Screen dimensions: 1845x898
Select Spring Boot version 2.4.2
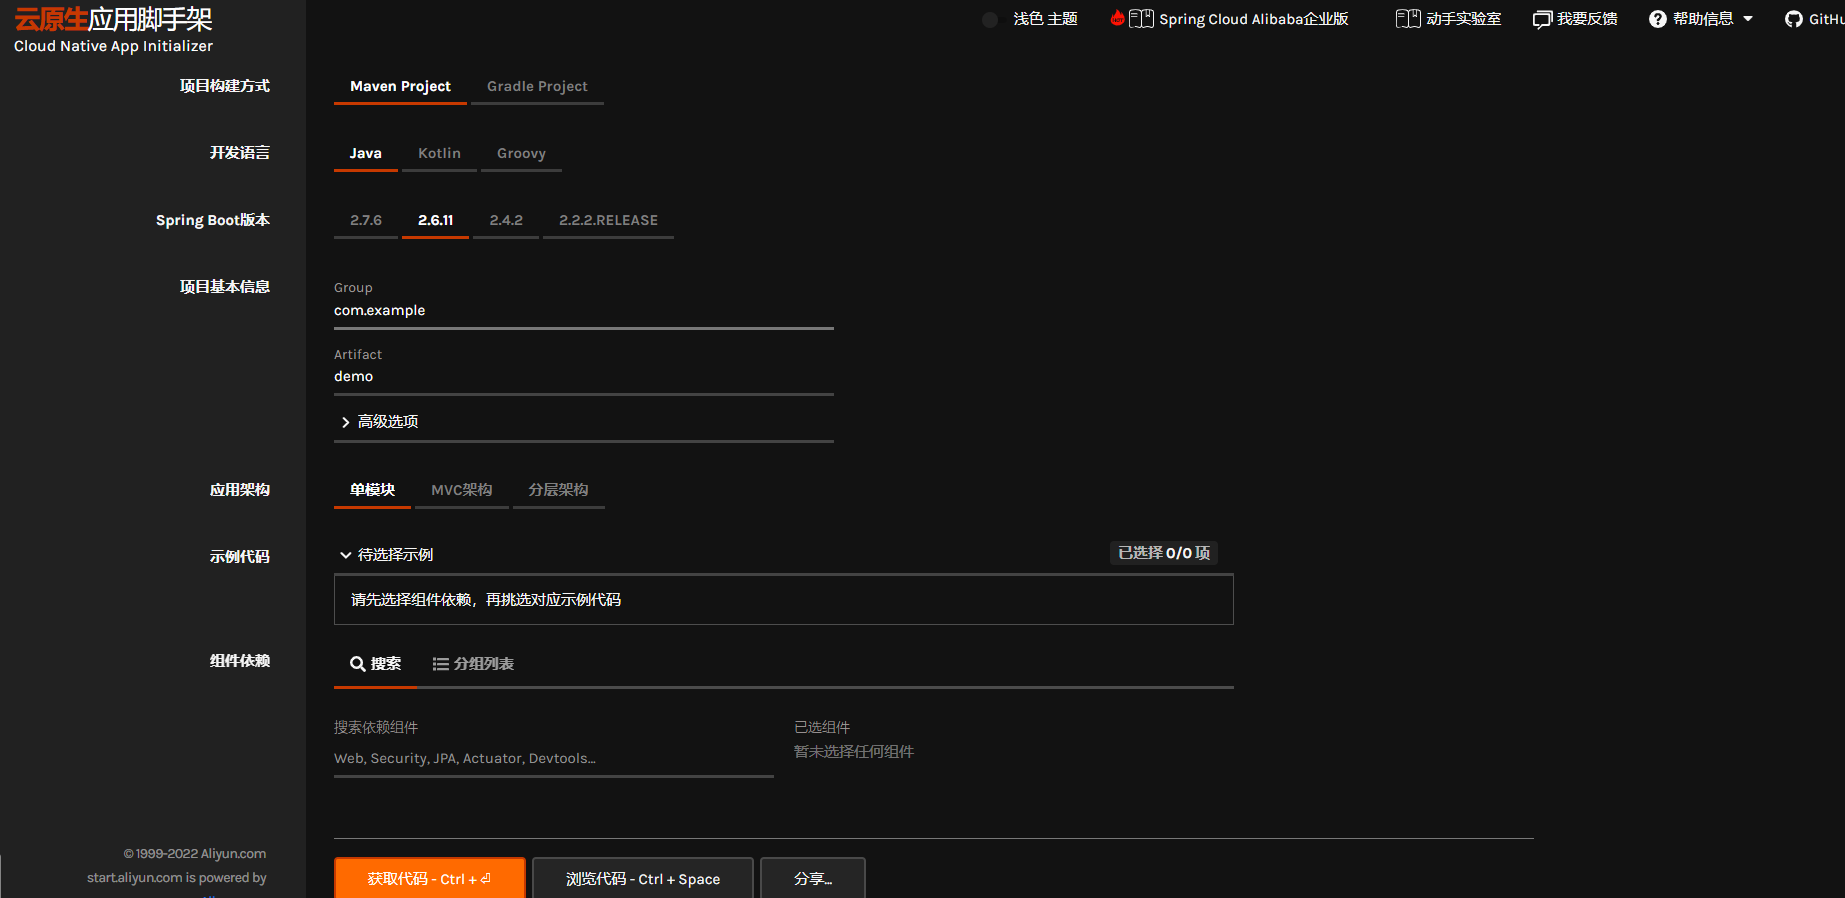click(x=506, y=221)
